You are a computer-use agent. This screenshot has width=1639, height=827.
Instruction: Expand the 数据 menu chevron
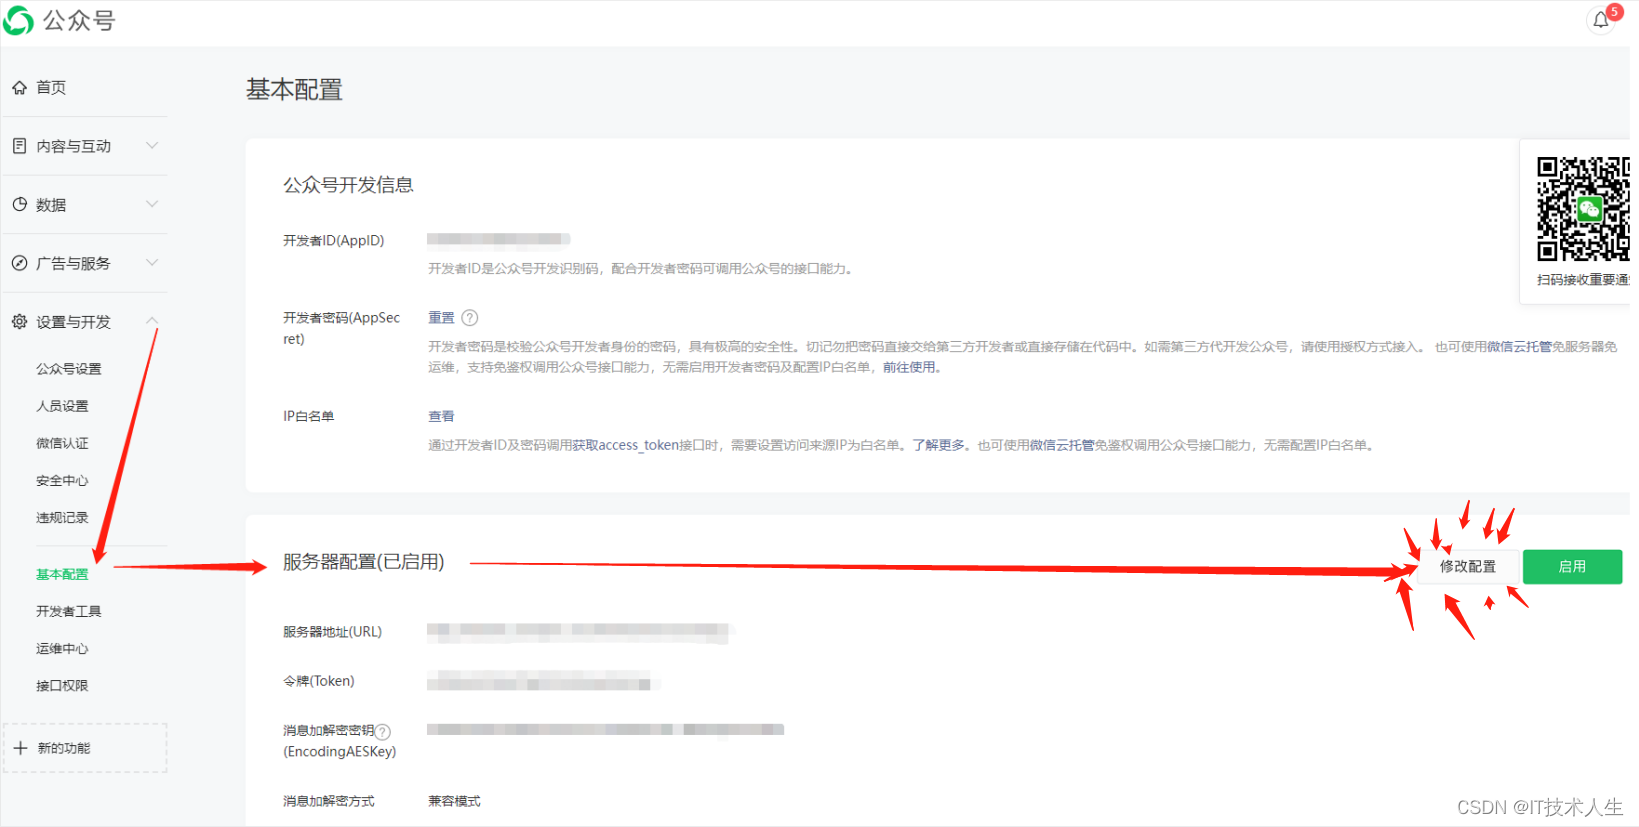coord(152,204)
